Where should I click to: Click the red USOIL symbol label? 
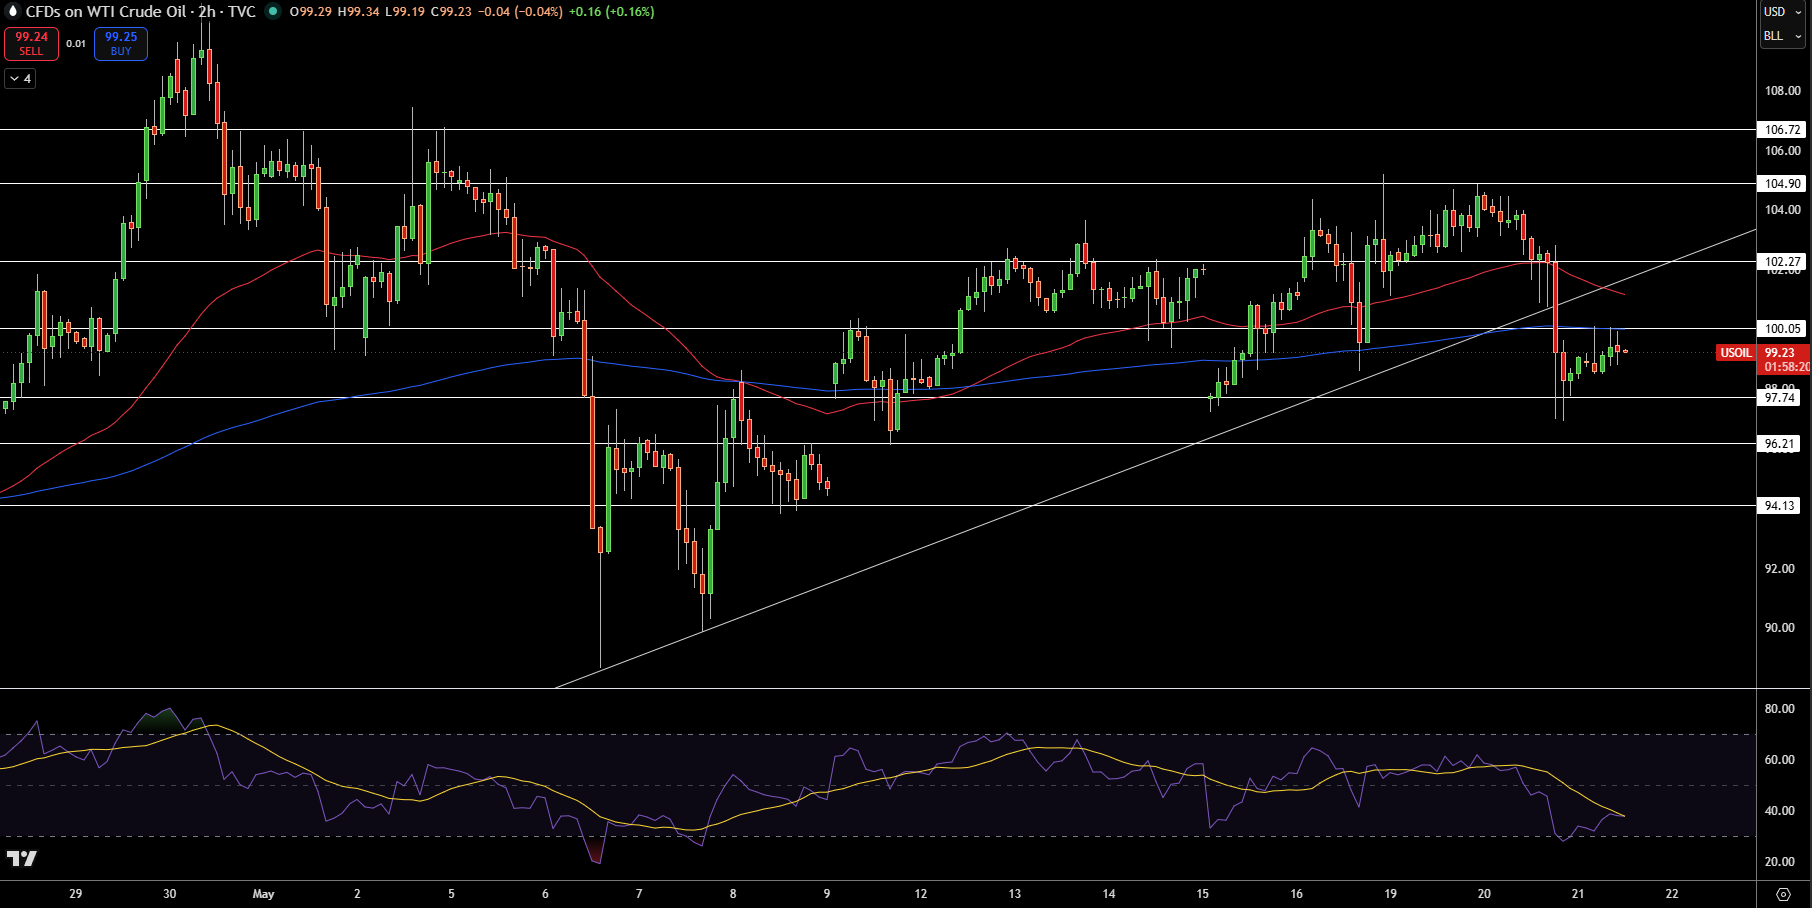click(1735, 353)
